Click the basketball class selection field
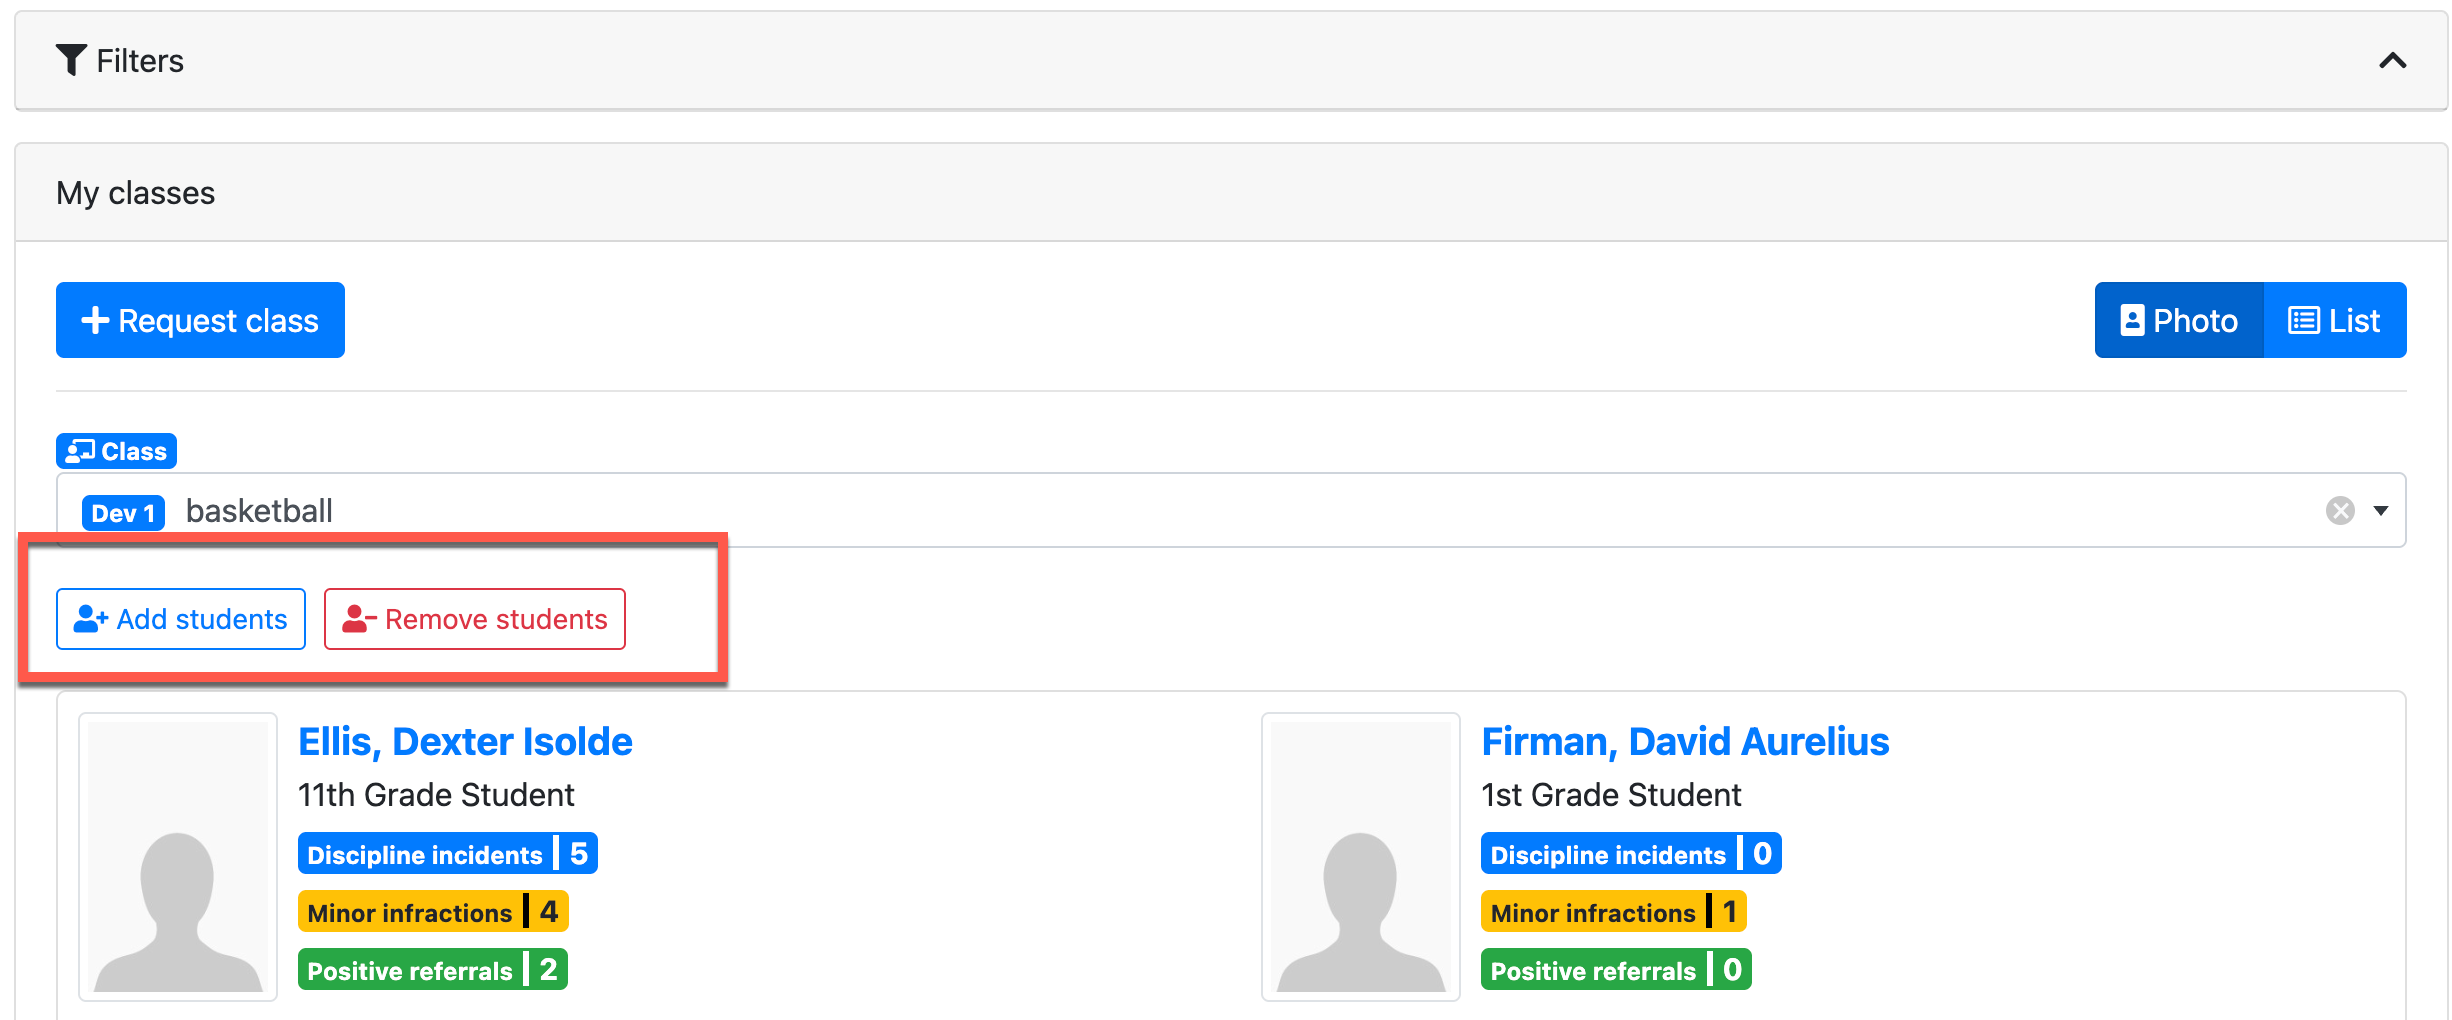Screen dimensions: 2452x1020 1200,511
